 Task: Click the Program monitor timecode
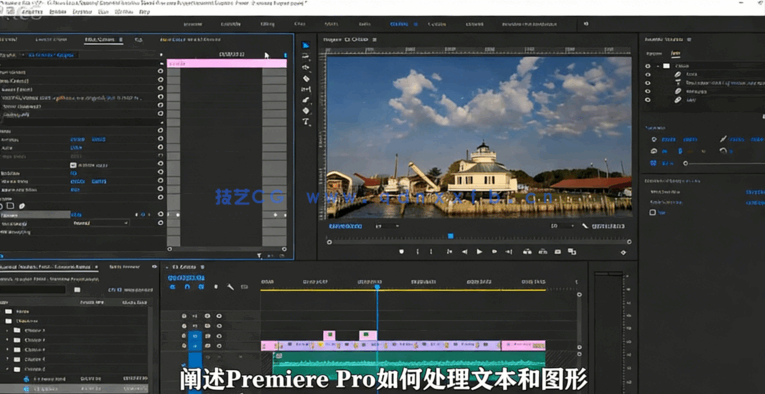tap(345, 226)
